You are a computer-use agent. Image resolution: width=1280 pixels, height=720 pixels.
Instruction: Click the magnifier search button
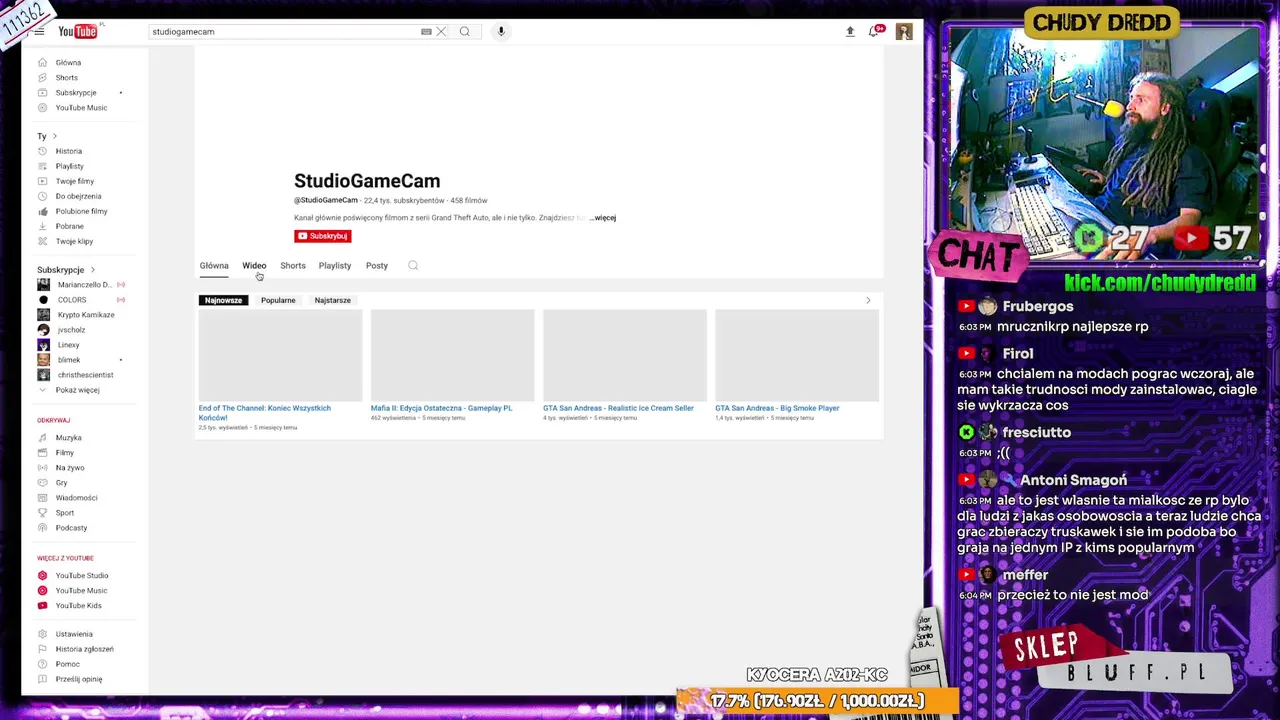465,32
